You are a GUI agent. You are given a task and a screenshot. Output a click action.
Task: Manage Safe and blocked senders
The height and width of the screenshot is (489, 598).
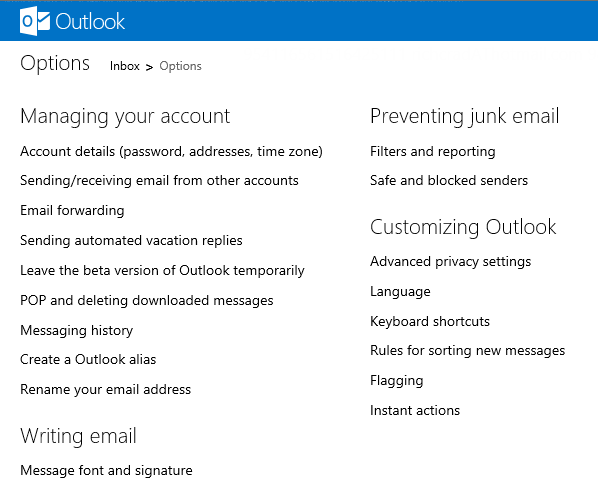[449, 180]
